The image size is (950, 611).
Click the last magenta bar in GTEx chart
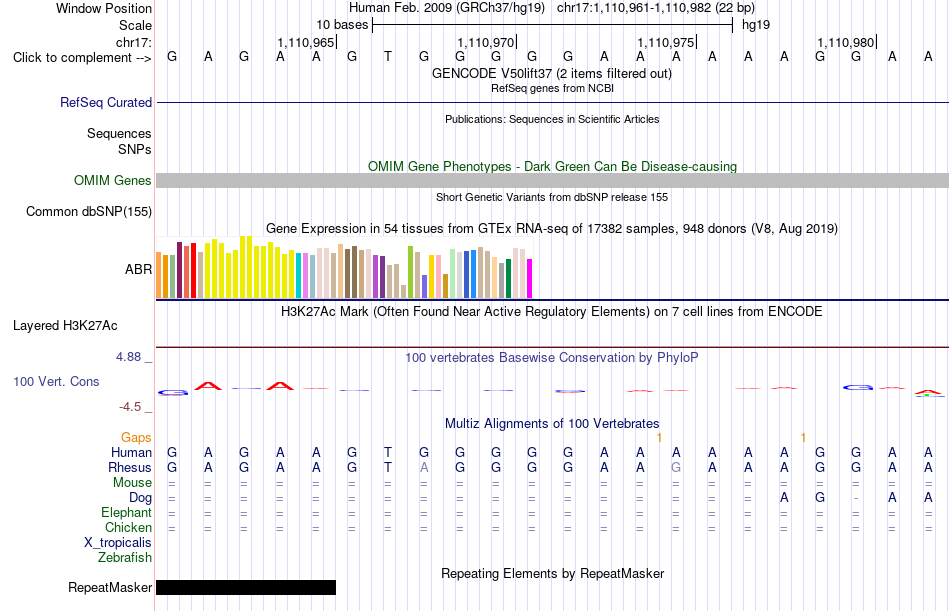(x=530, y=279)
